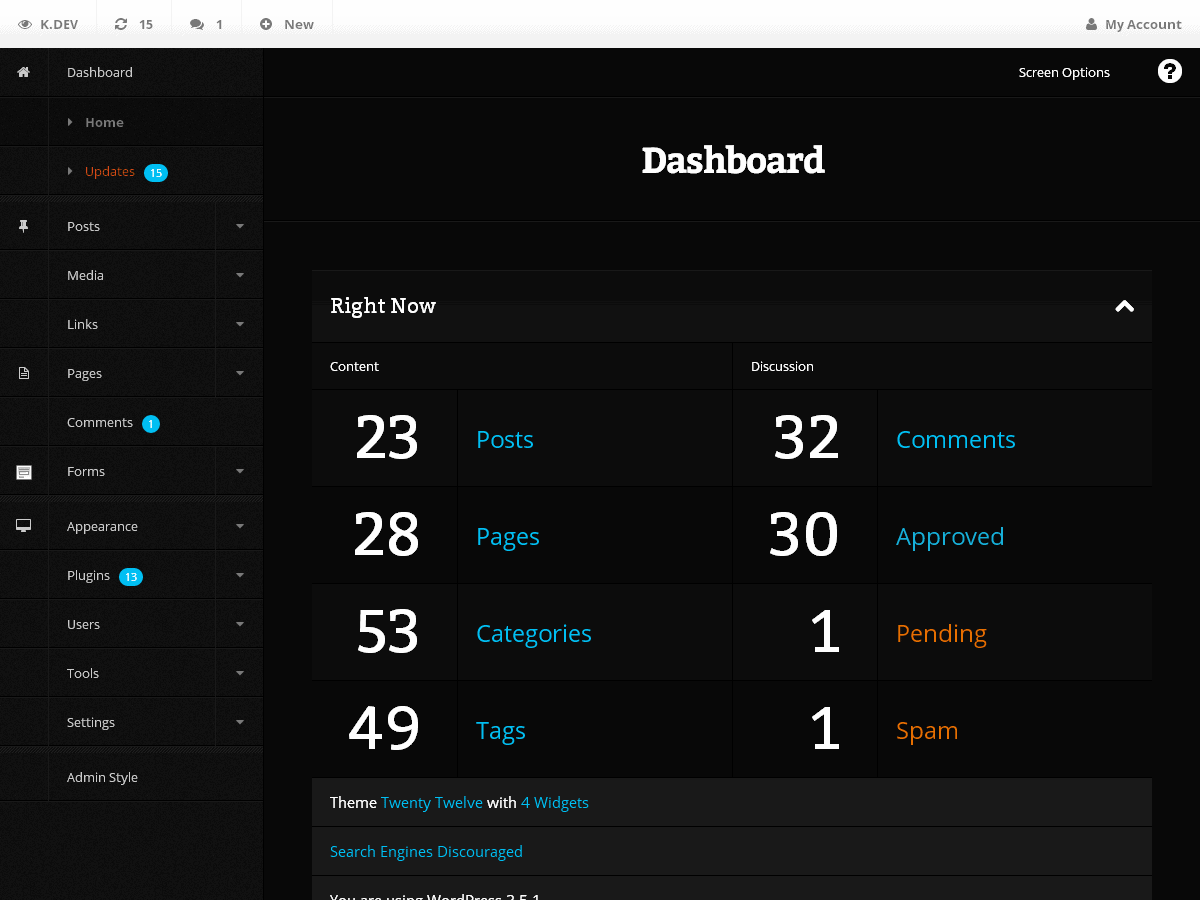
Task: Select the Posts pushpin icon
Action: [23, 226]
